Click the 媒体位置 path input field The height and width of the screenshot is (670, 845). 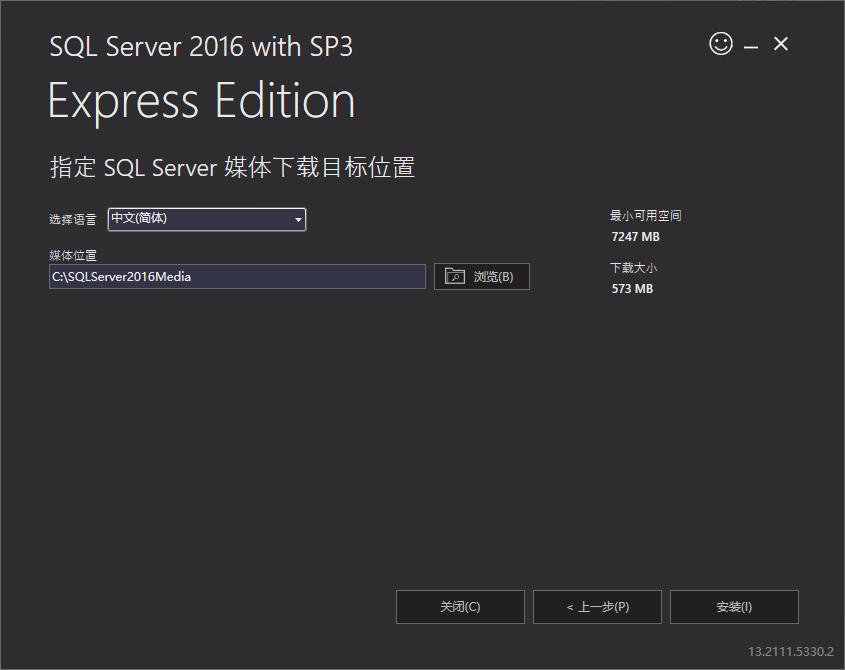click(x=237, y=277)
